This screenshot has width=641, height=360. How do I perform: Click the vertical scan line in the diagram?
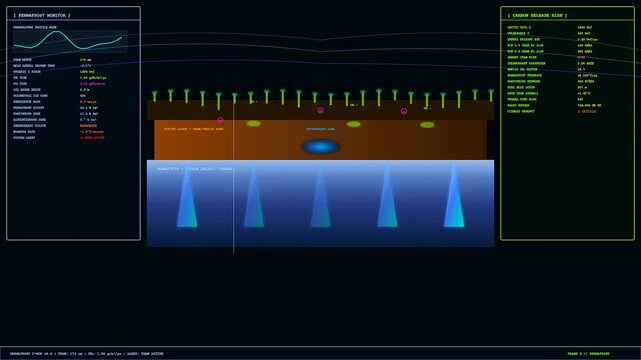coord(233,176)
